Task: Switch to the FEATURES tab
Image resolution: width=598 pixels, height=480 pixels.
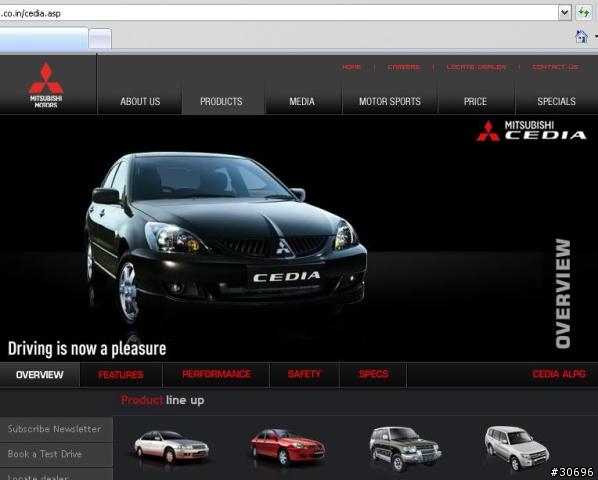Action: click(x=121, y=375)
